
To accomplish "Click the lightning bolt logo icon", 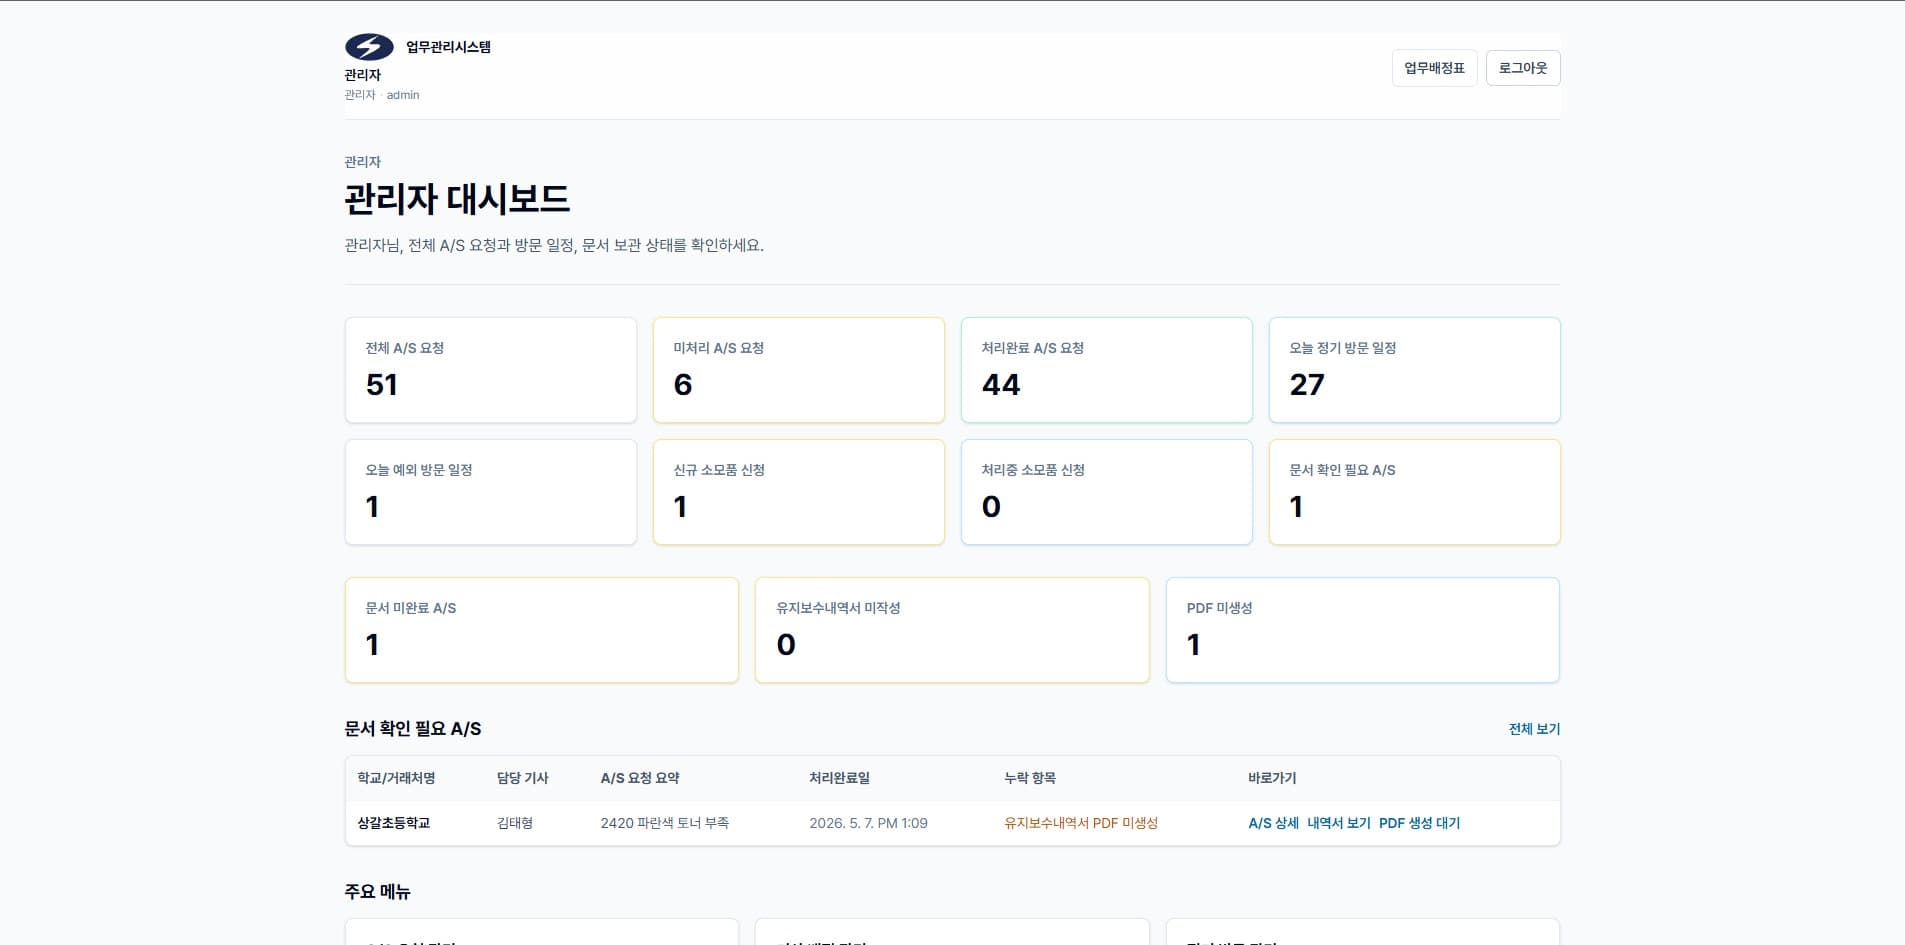I will point(369,47).
